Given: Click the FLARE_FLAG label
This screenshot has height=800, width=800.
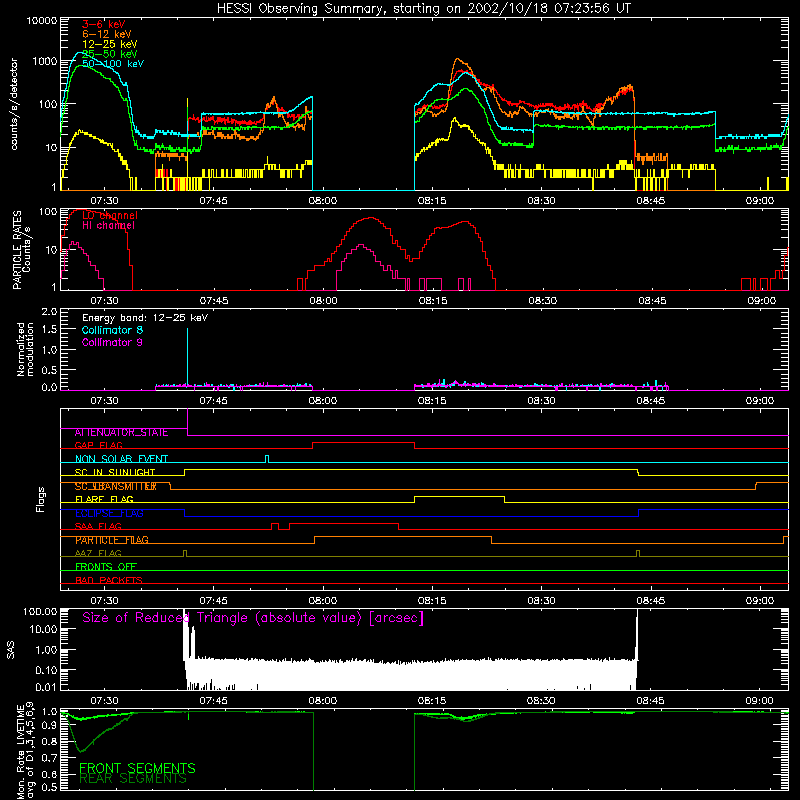Looking at the screenshot, I should point(104,499).
